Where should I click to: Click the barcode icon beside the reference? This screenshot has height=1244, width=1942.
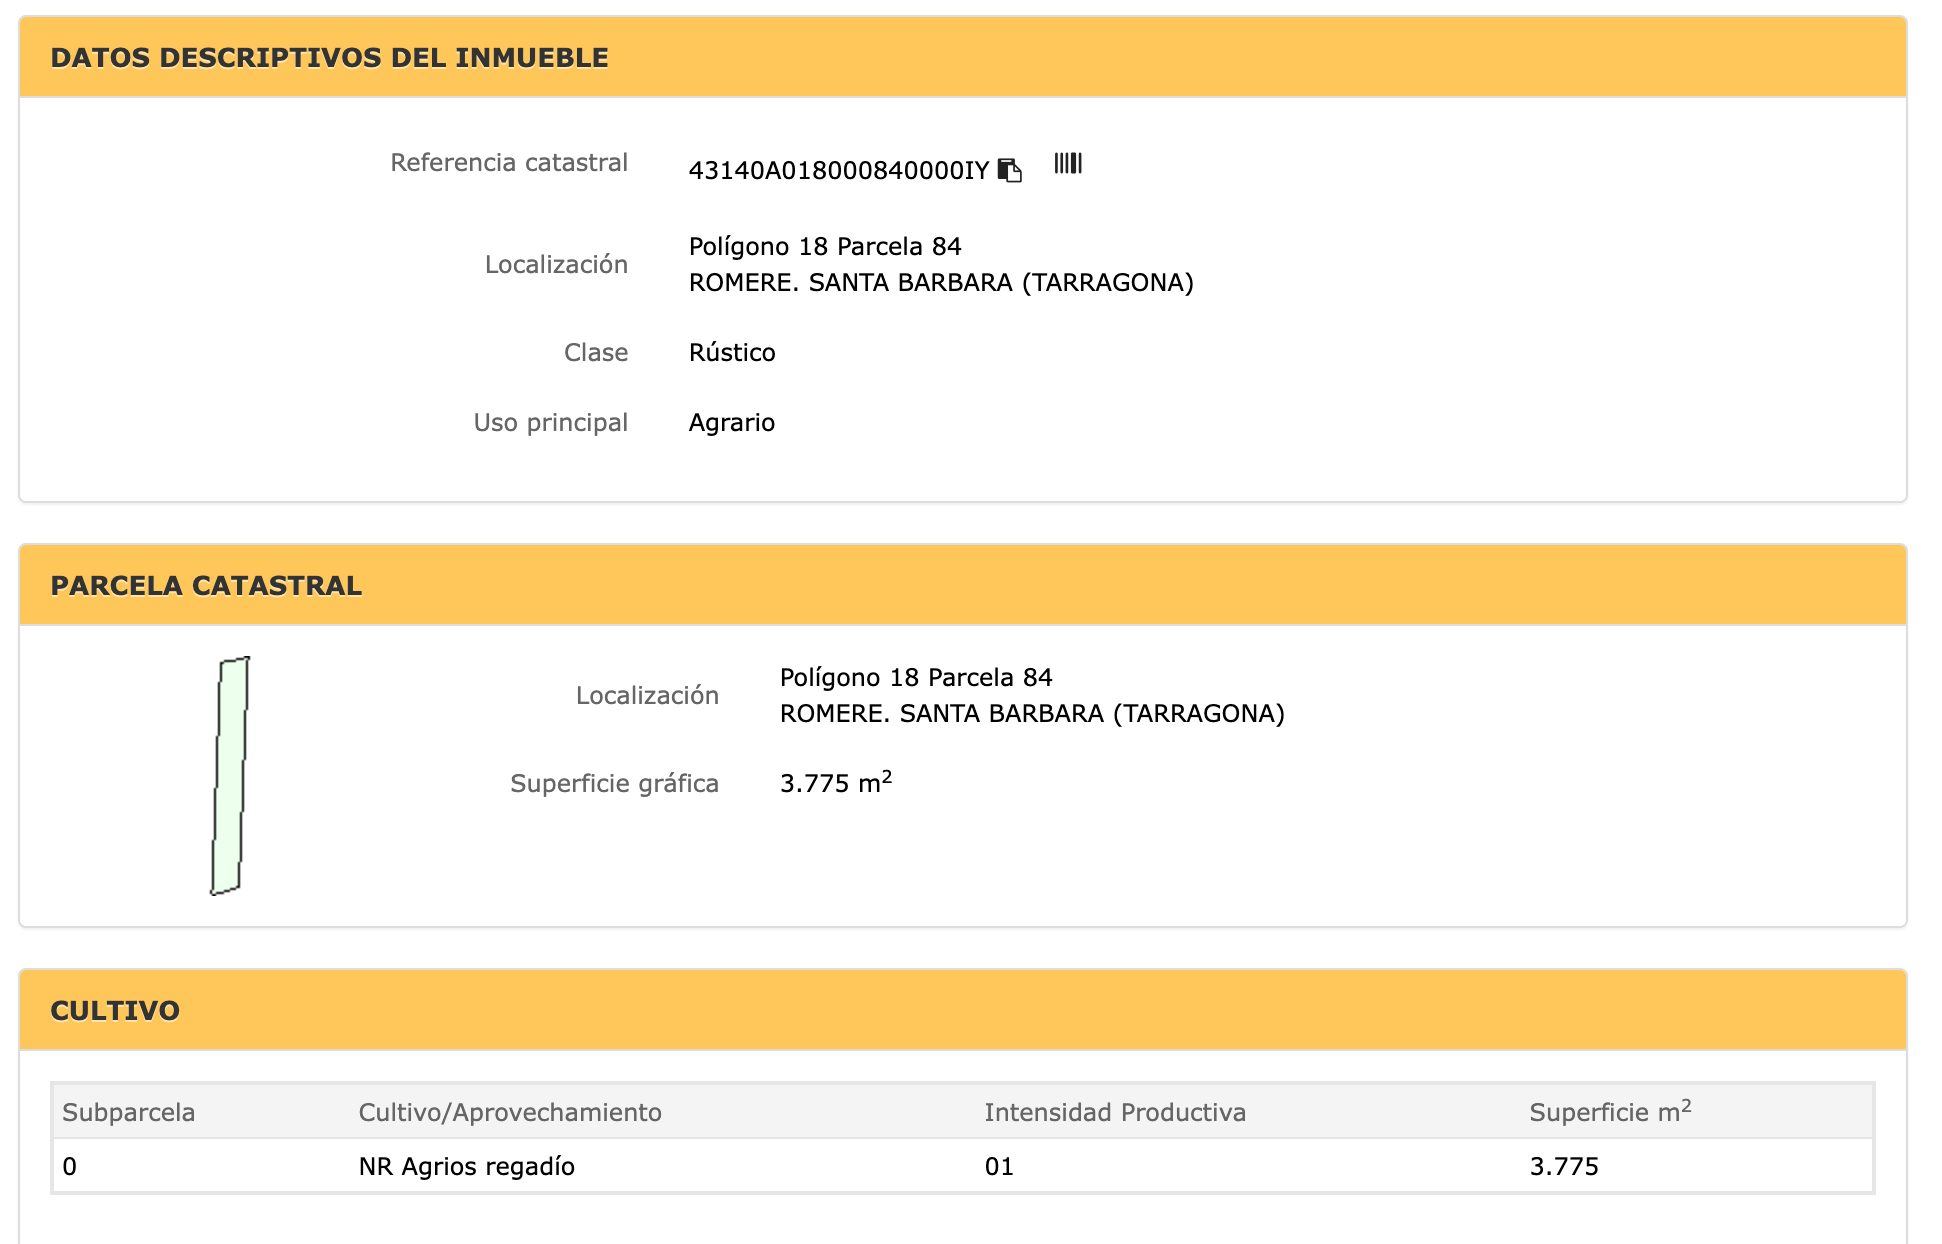[x=1068, y=163]
